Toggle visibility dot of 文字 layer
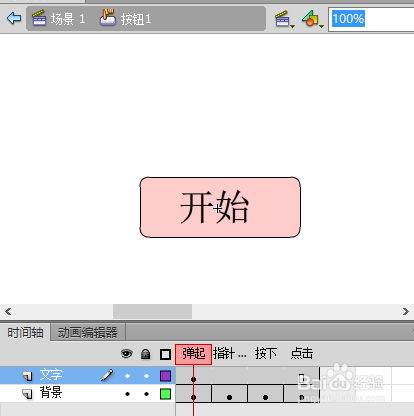This screenshot has width=414, height=416. point(127,376)
